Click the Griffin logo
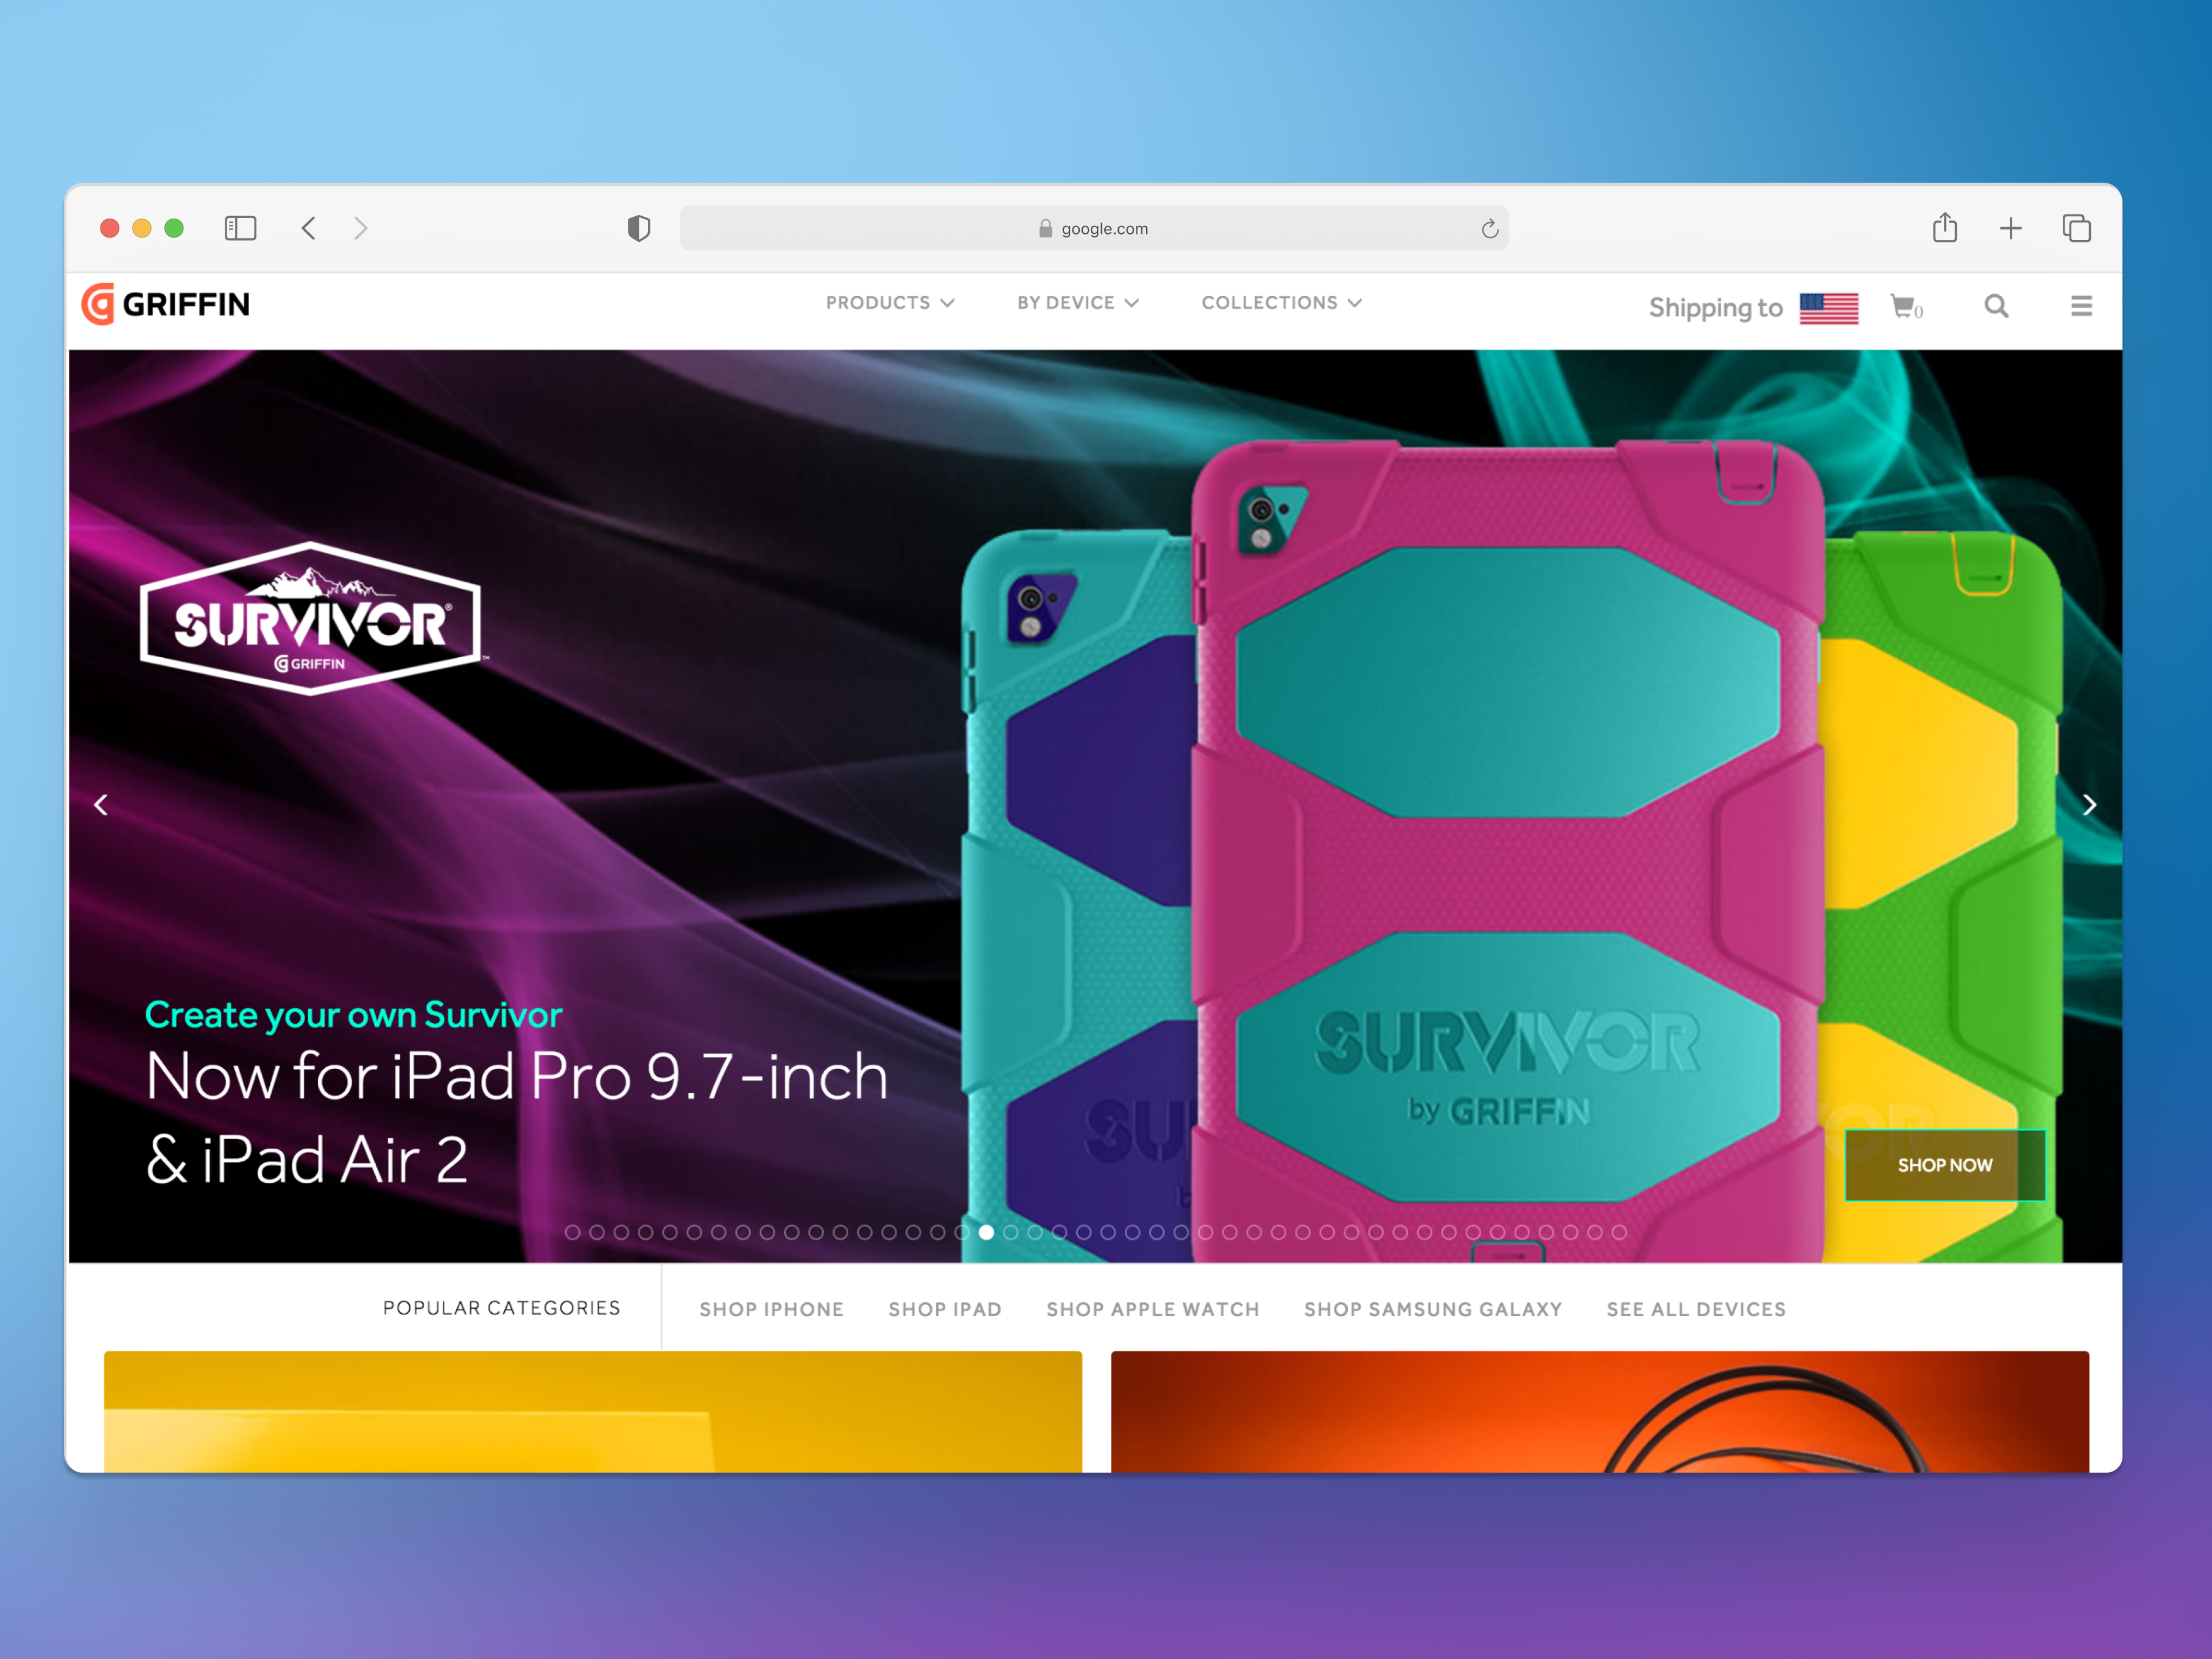 click(166, 304)
